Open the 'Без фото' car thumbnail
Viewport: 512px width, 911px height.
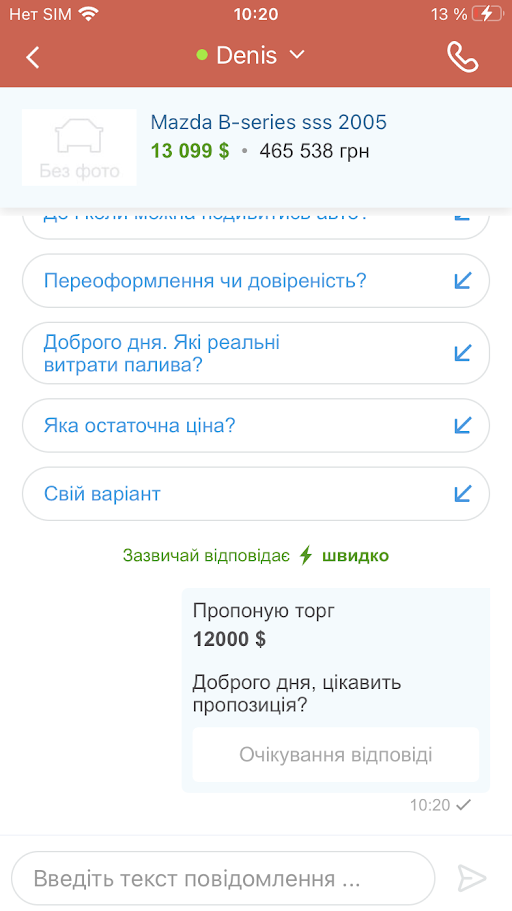pyautogui.click(x=79, y=148)
